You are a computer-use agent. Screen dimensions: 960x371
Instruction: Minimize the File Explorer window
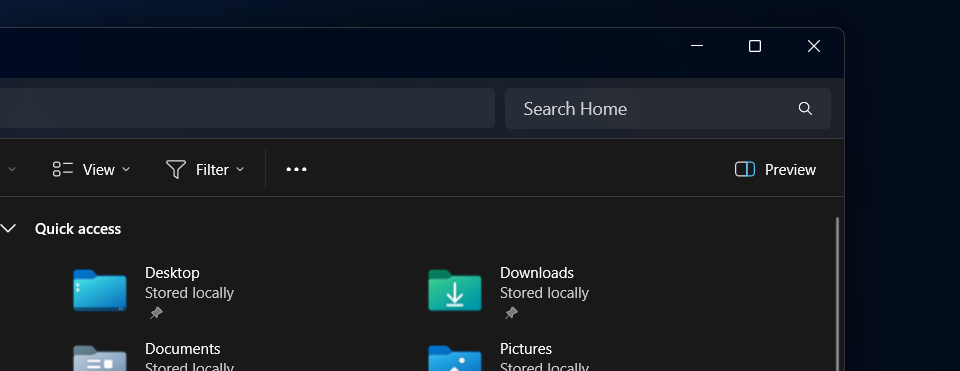pyautogui.click(x=697, y=46)
